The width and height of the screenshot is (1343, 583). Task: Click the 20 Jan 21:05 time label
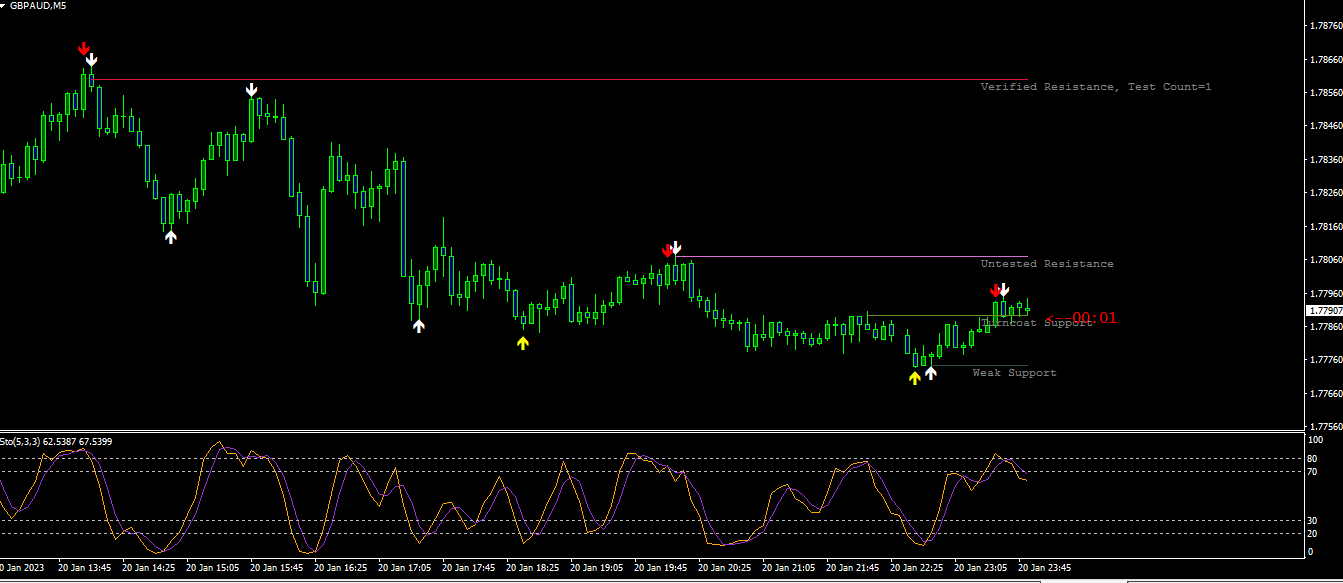tap(788, 567)
